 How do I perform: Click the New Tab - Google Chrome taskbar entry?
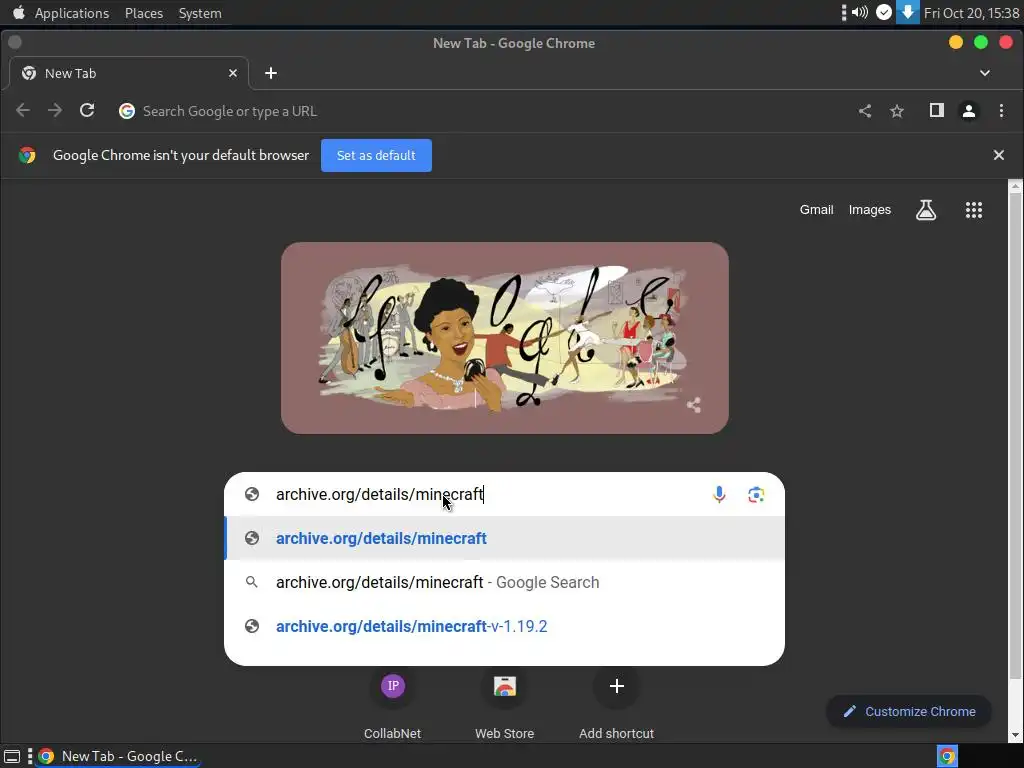(119, 756)
